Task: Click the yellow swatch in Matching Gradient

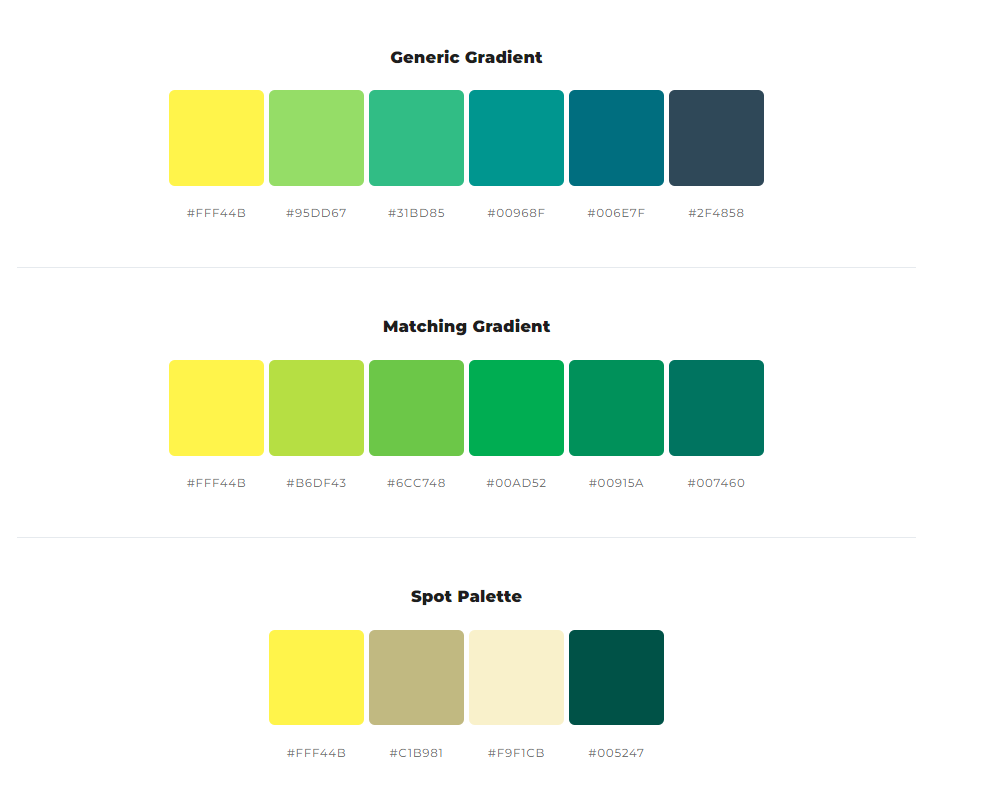Action: tap(216, 408)
